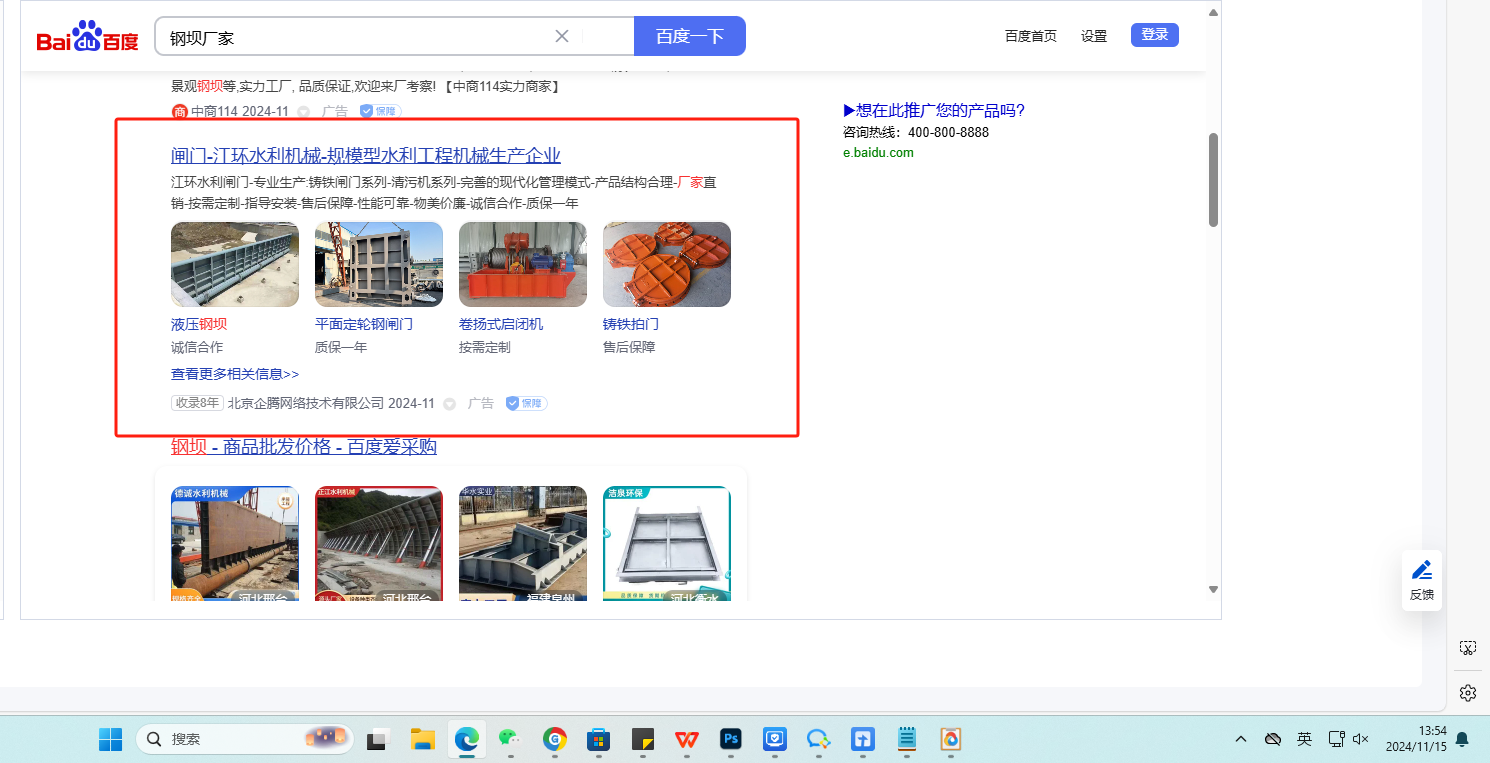Screen dimensions: 1490x763
Task: Open the 液压钢坝 product photo
Action: click(x=235, y=264)
